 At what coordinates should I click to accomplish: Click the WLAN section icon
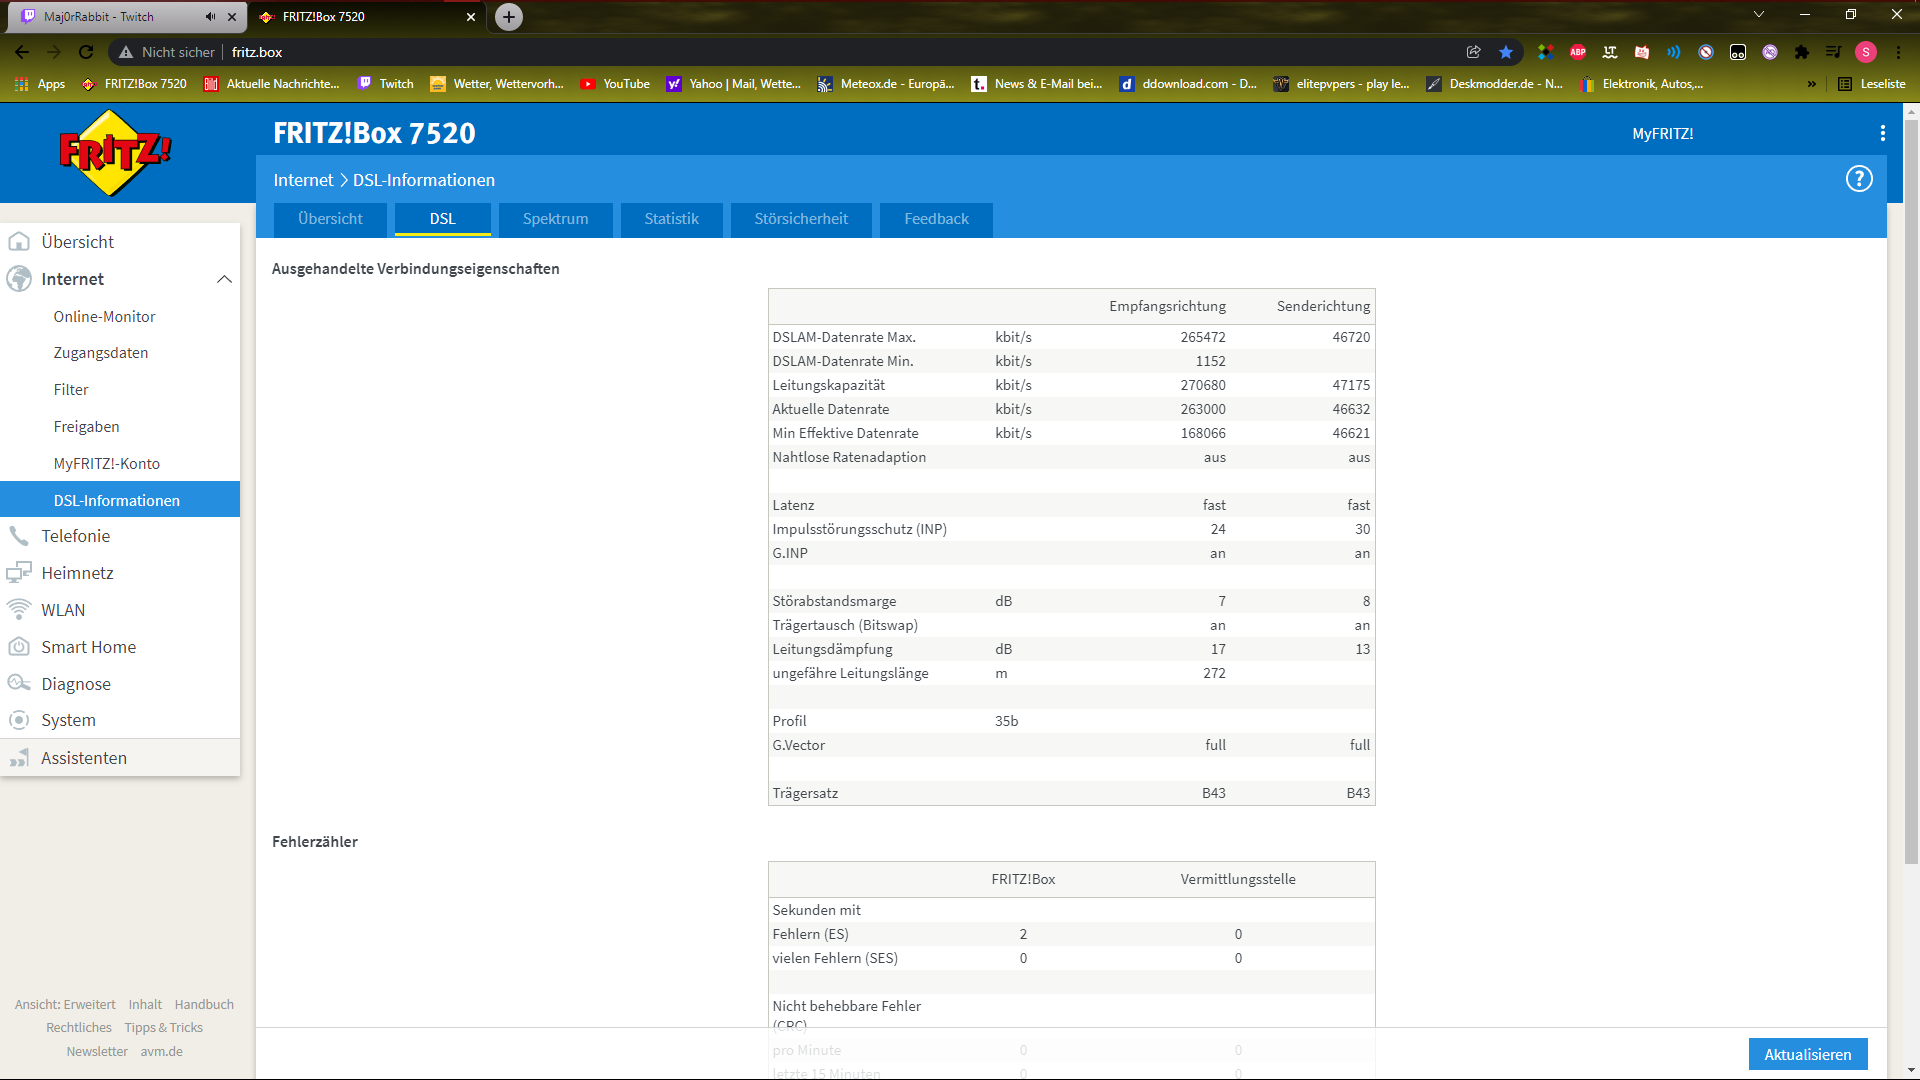[22, 609]
